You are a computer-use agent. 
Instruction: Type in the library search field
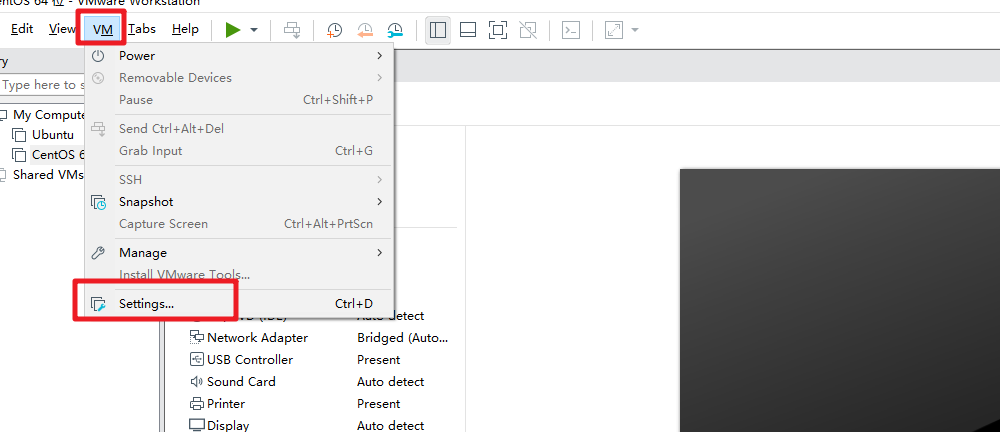pos(42,85)
